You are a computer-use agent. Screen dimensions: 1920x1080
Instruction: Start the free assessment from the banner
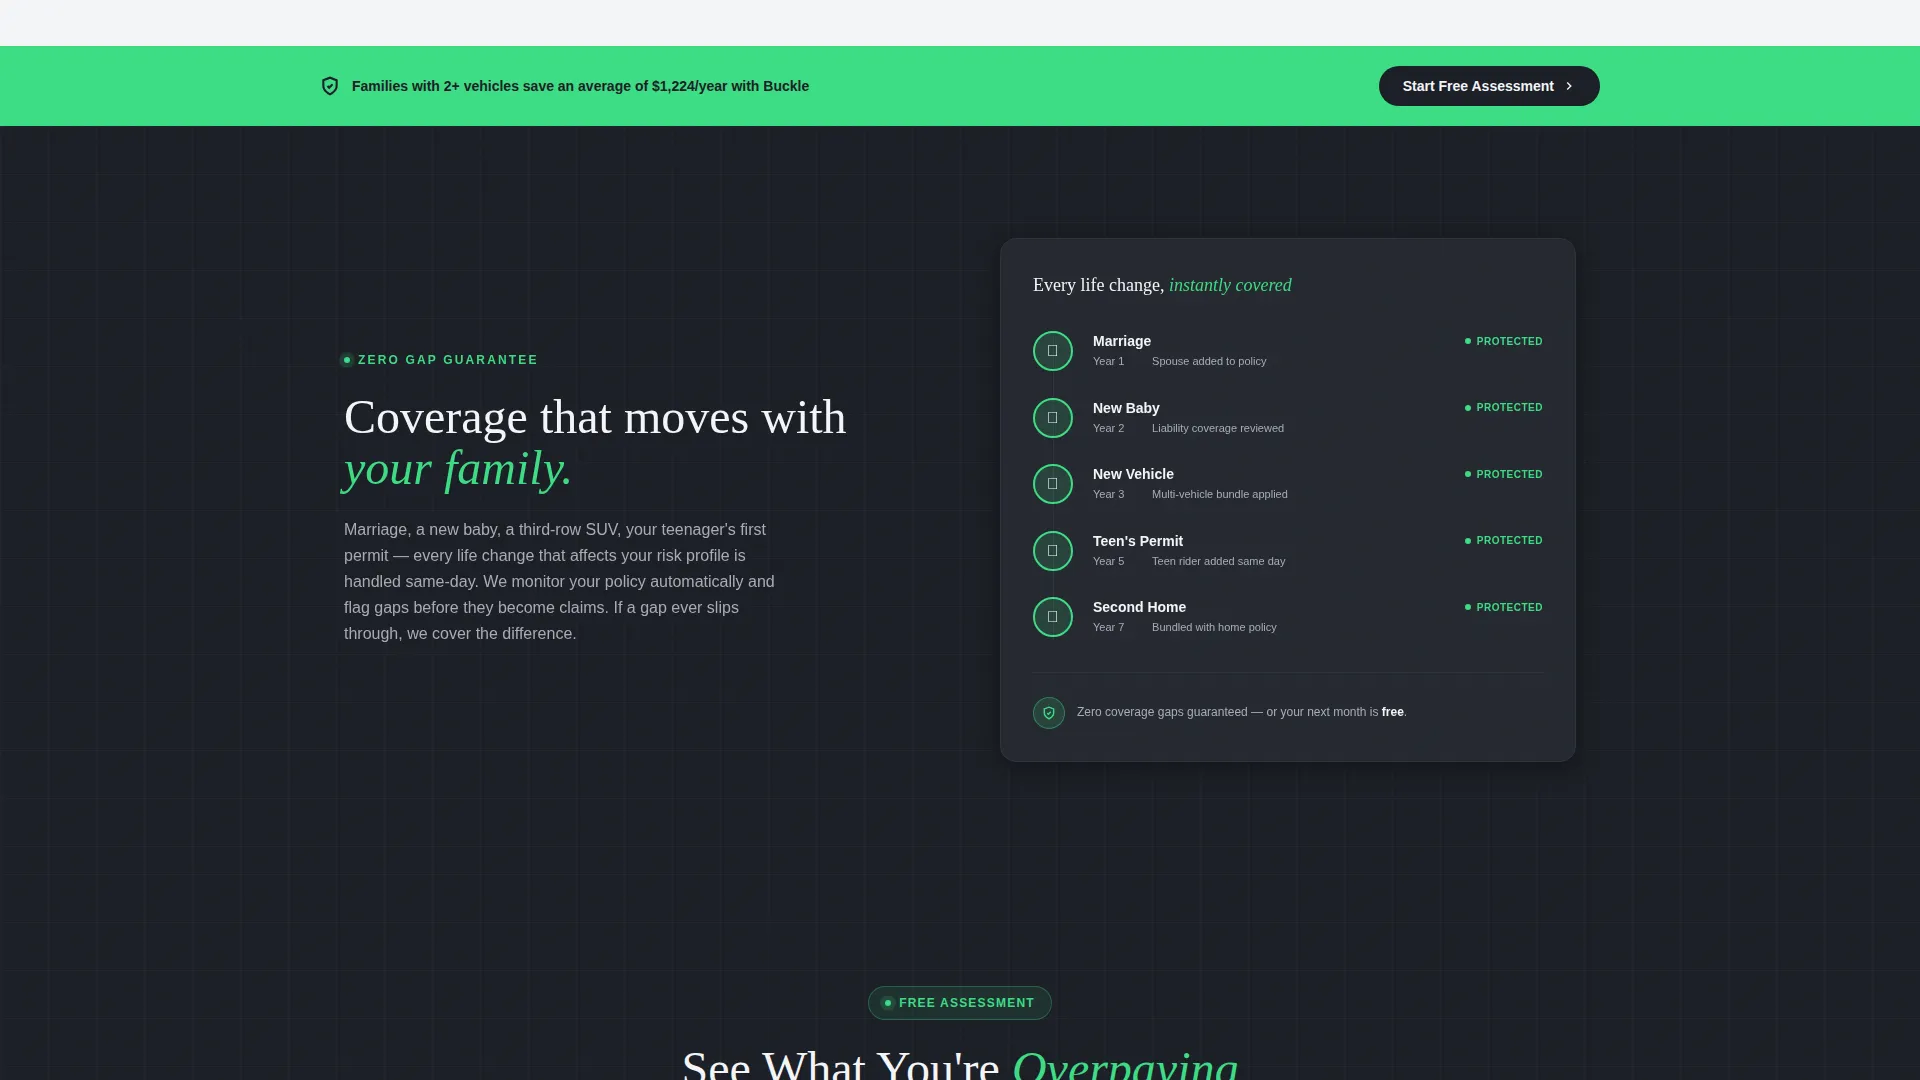click(x=1489, y=86)
